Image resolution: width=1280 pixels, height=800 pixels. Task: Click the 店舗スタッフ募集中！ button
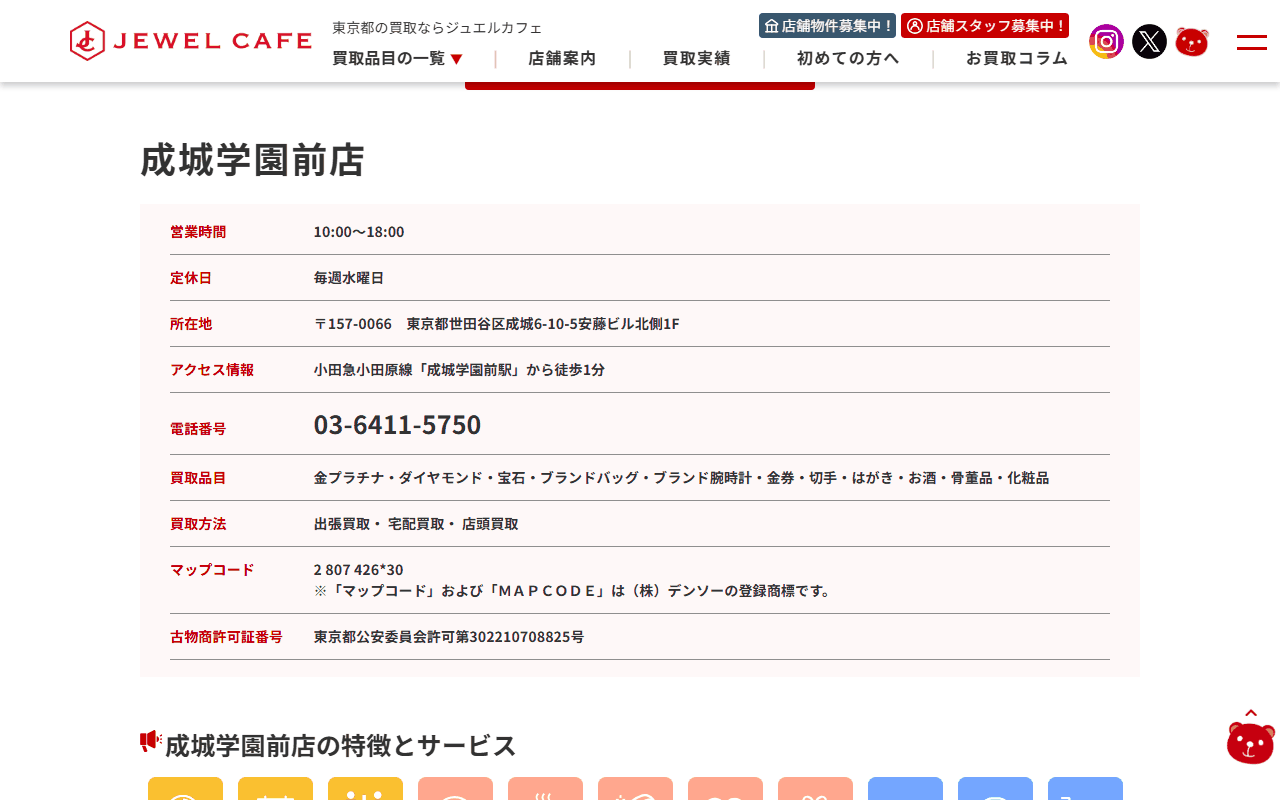click(985, 26)
